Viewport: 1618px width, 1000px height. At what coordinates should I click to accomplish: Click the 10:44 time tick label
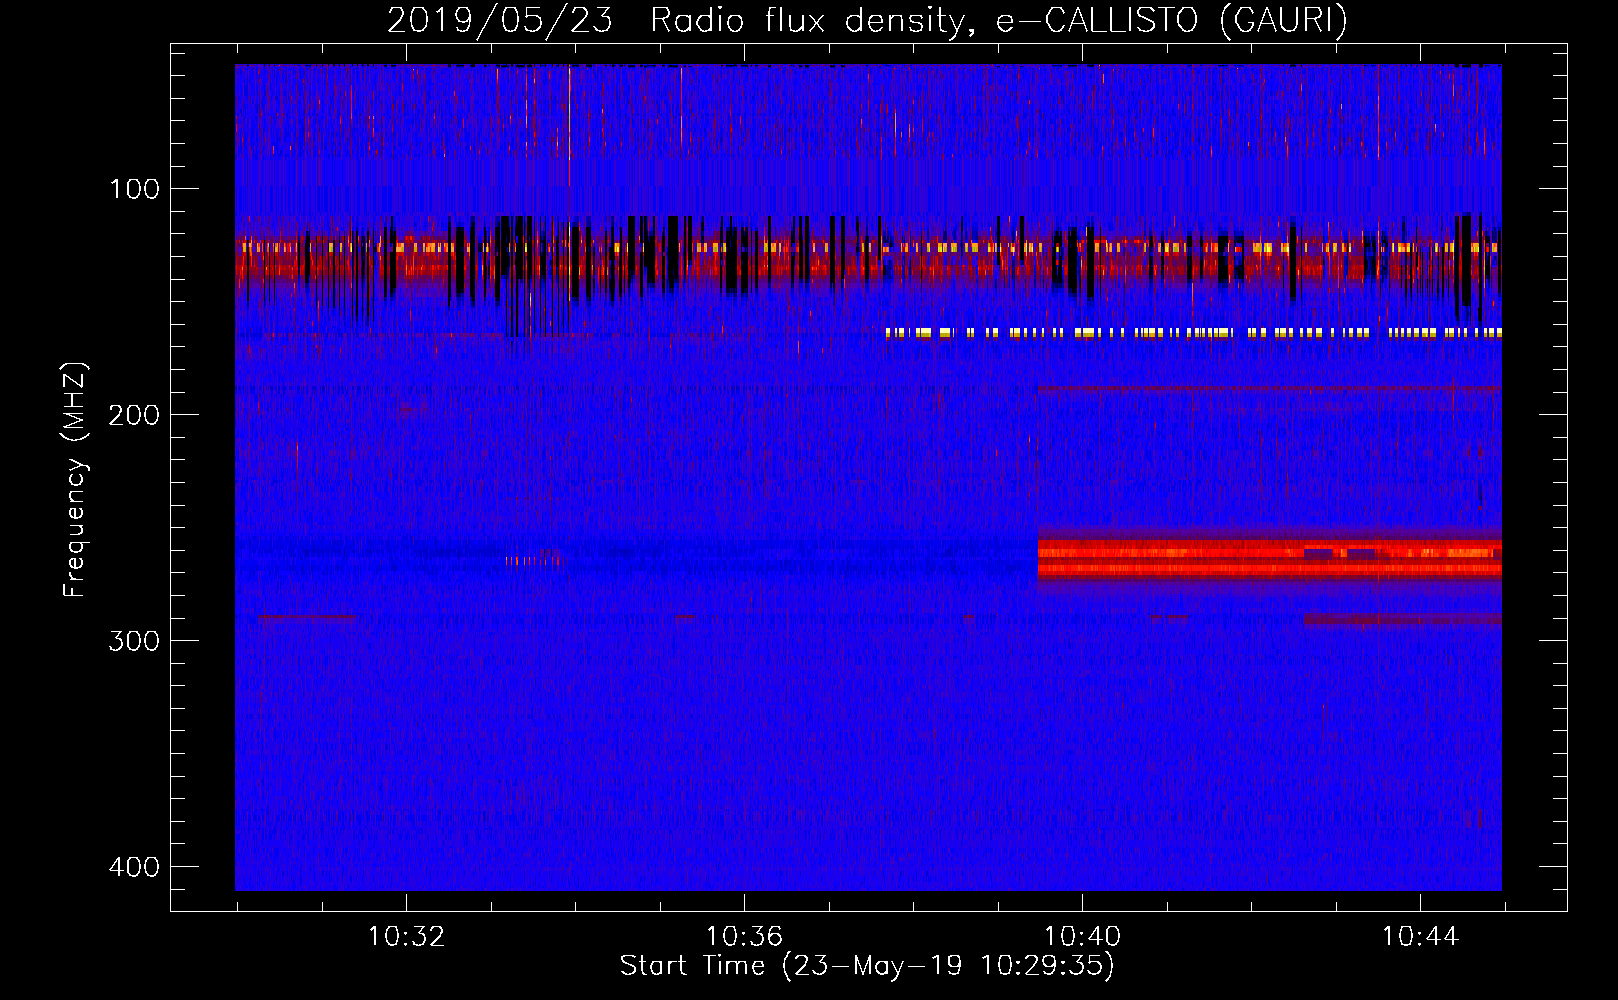coord(1420,937)
